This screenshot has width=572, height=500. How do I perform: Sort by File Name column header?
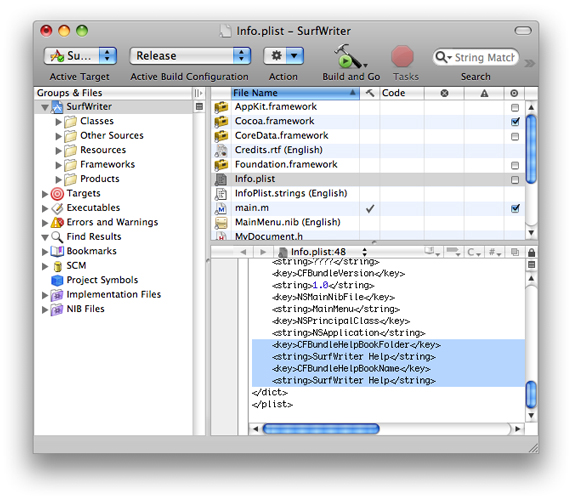(x=295, y=93)
